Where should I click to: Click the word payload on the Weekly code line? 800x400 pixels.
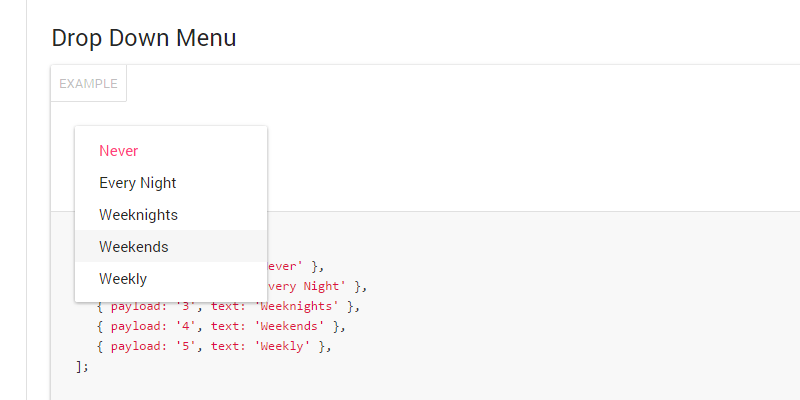pos(137,346)
